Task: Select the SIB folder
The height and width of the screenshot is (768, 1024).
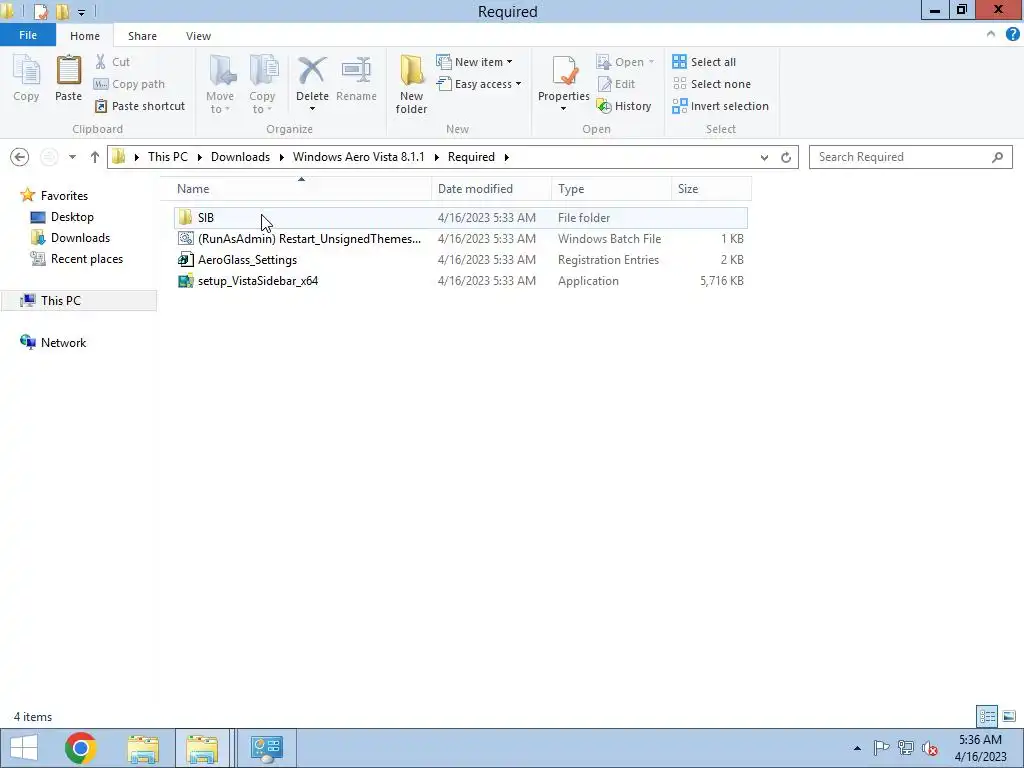Action: [460, 217]
